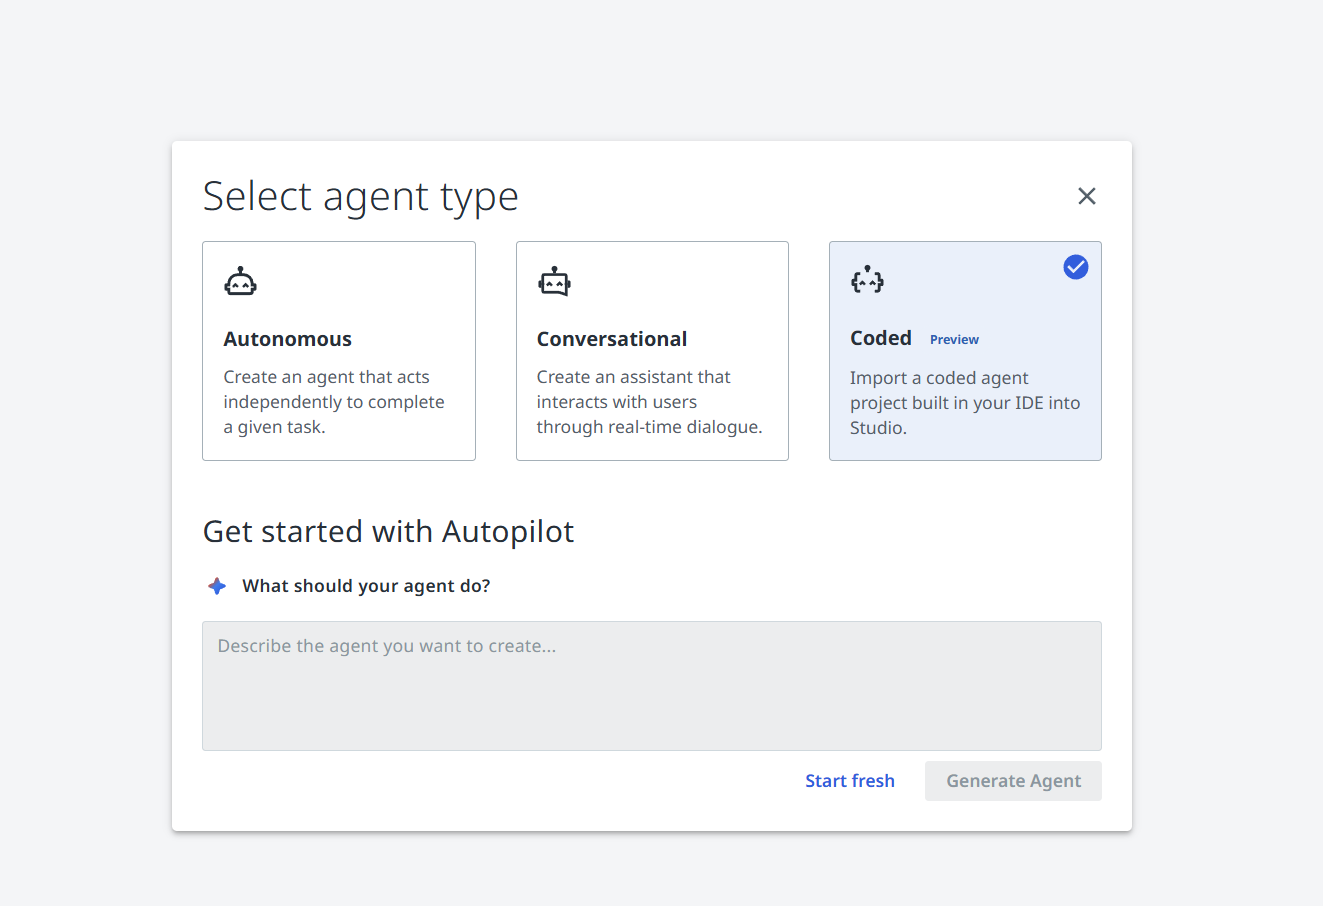
Task: Pick the Coded agent title
Action: 881,338
